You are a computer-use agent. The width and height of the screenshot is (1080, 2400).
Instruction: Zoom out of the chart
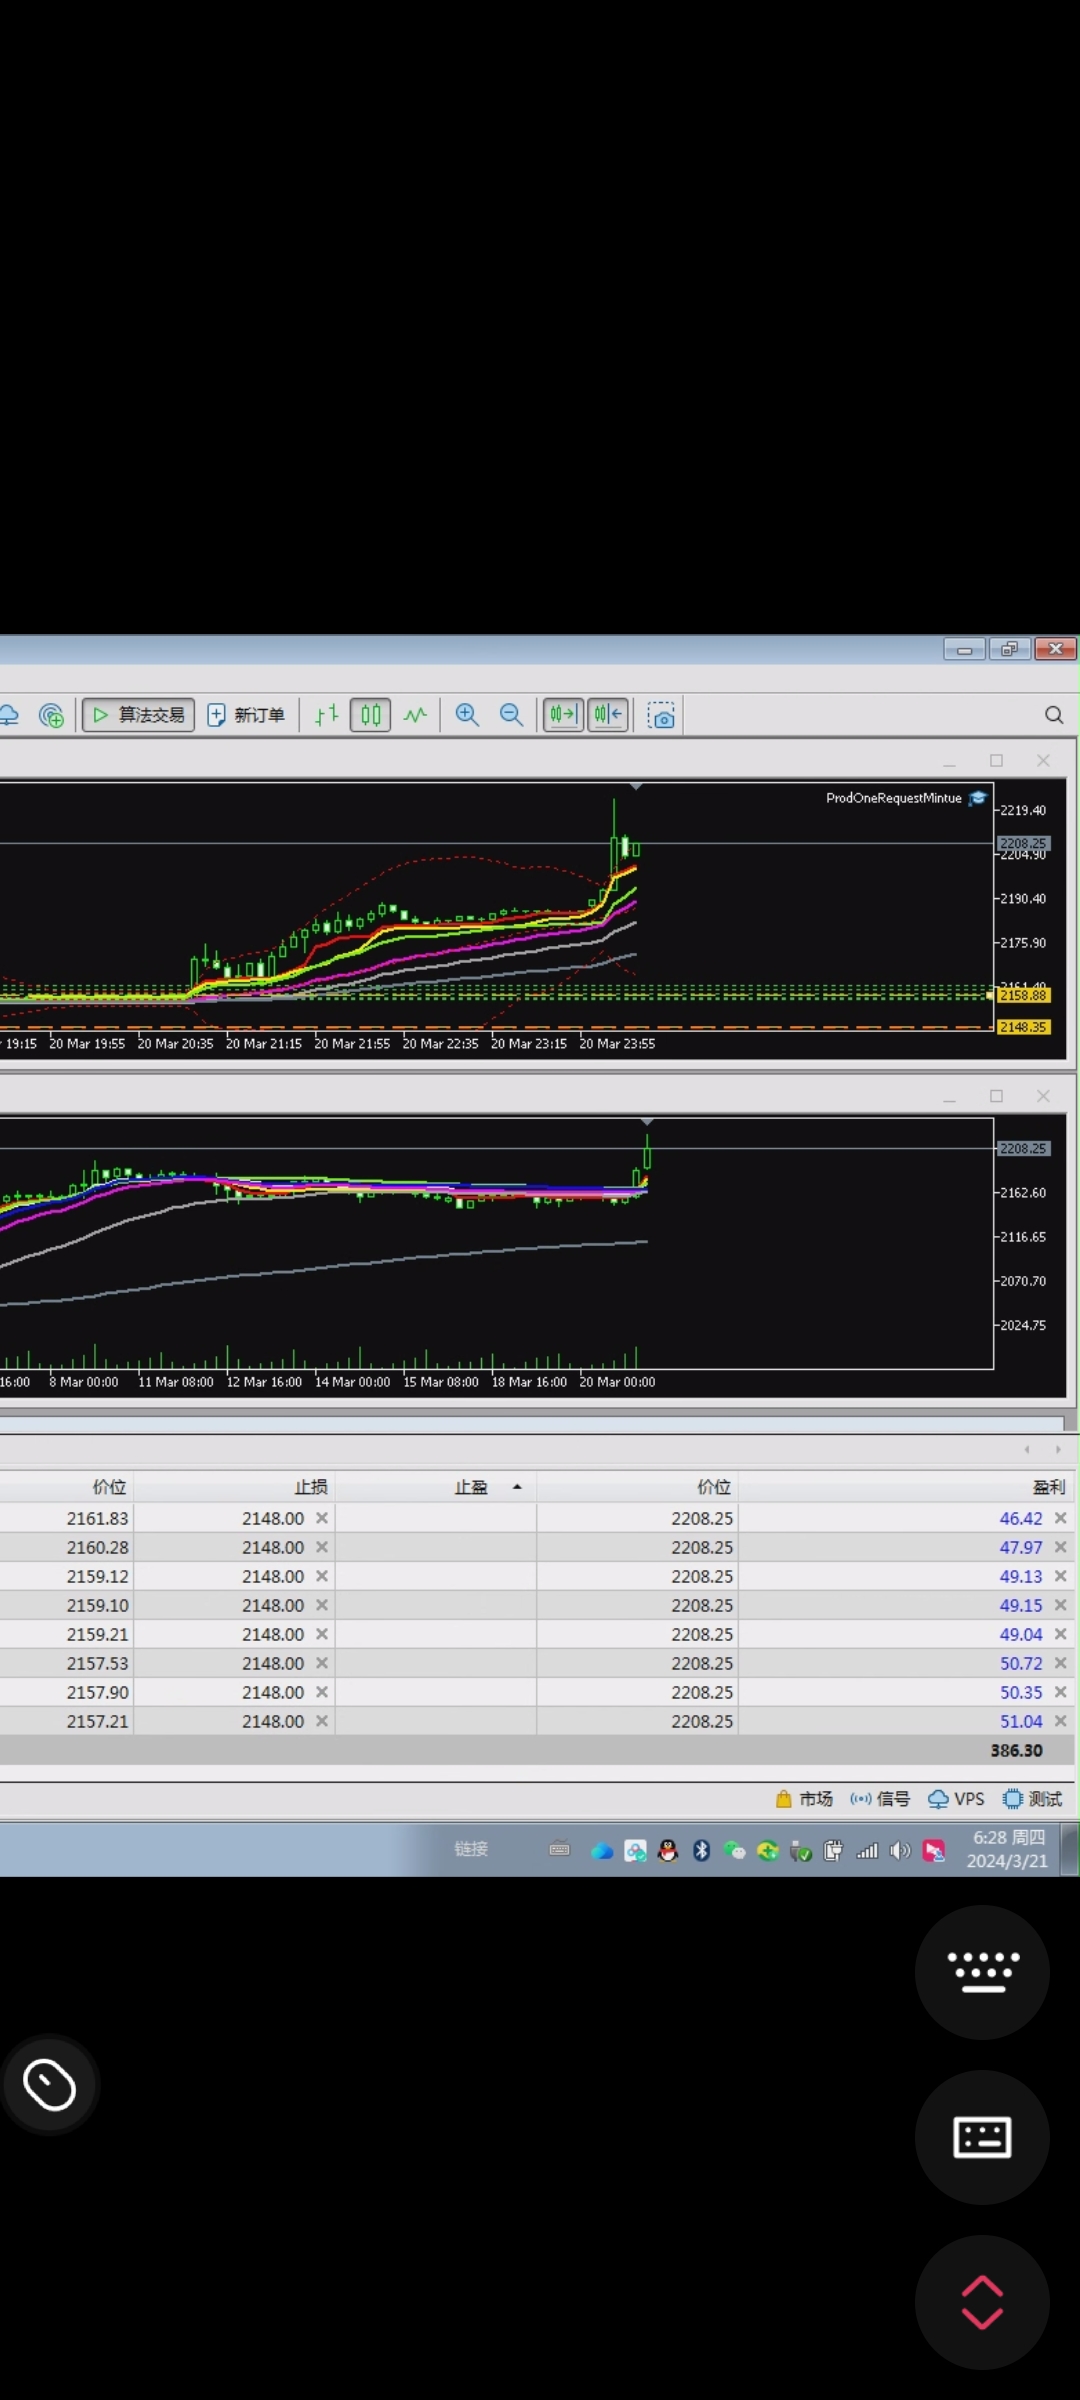tap(511, 715)
